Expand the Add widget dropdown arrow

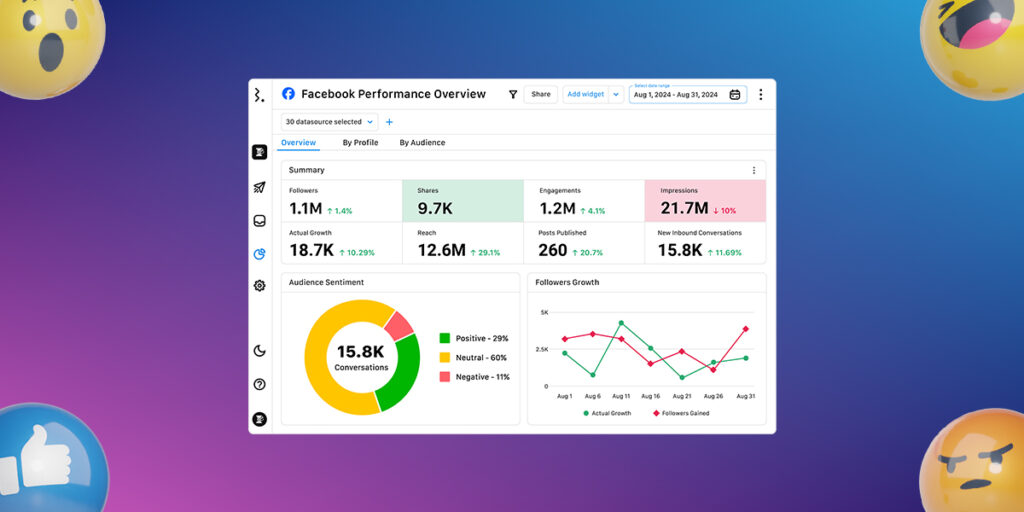click(616, 94)
